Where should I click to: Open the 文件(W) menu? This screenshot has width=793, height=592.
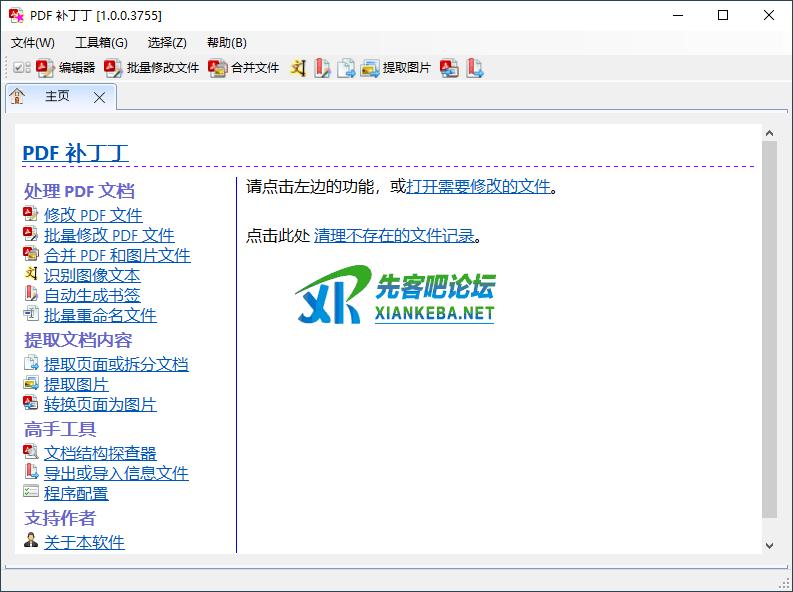(x=33, y=42)
